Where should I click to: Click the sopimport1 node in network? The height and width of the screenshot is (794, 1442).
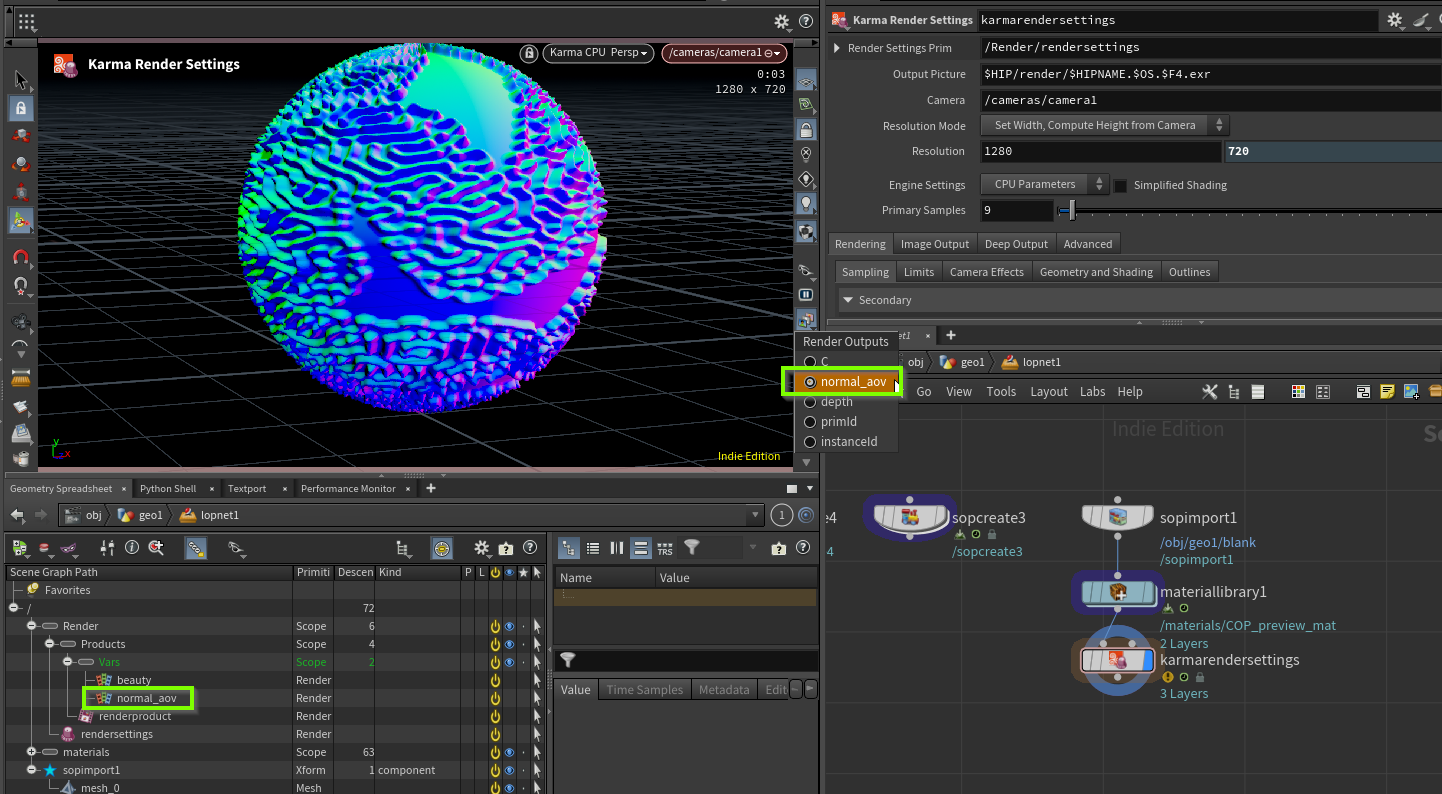coord(1118,517)
